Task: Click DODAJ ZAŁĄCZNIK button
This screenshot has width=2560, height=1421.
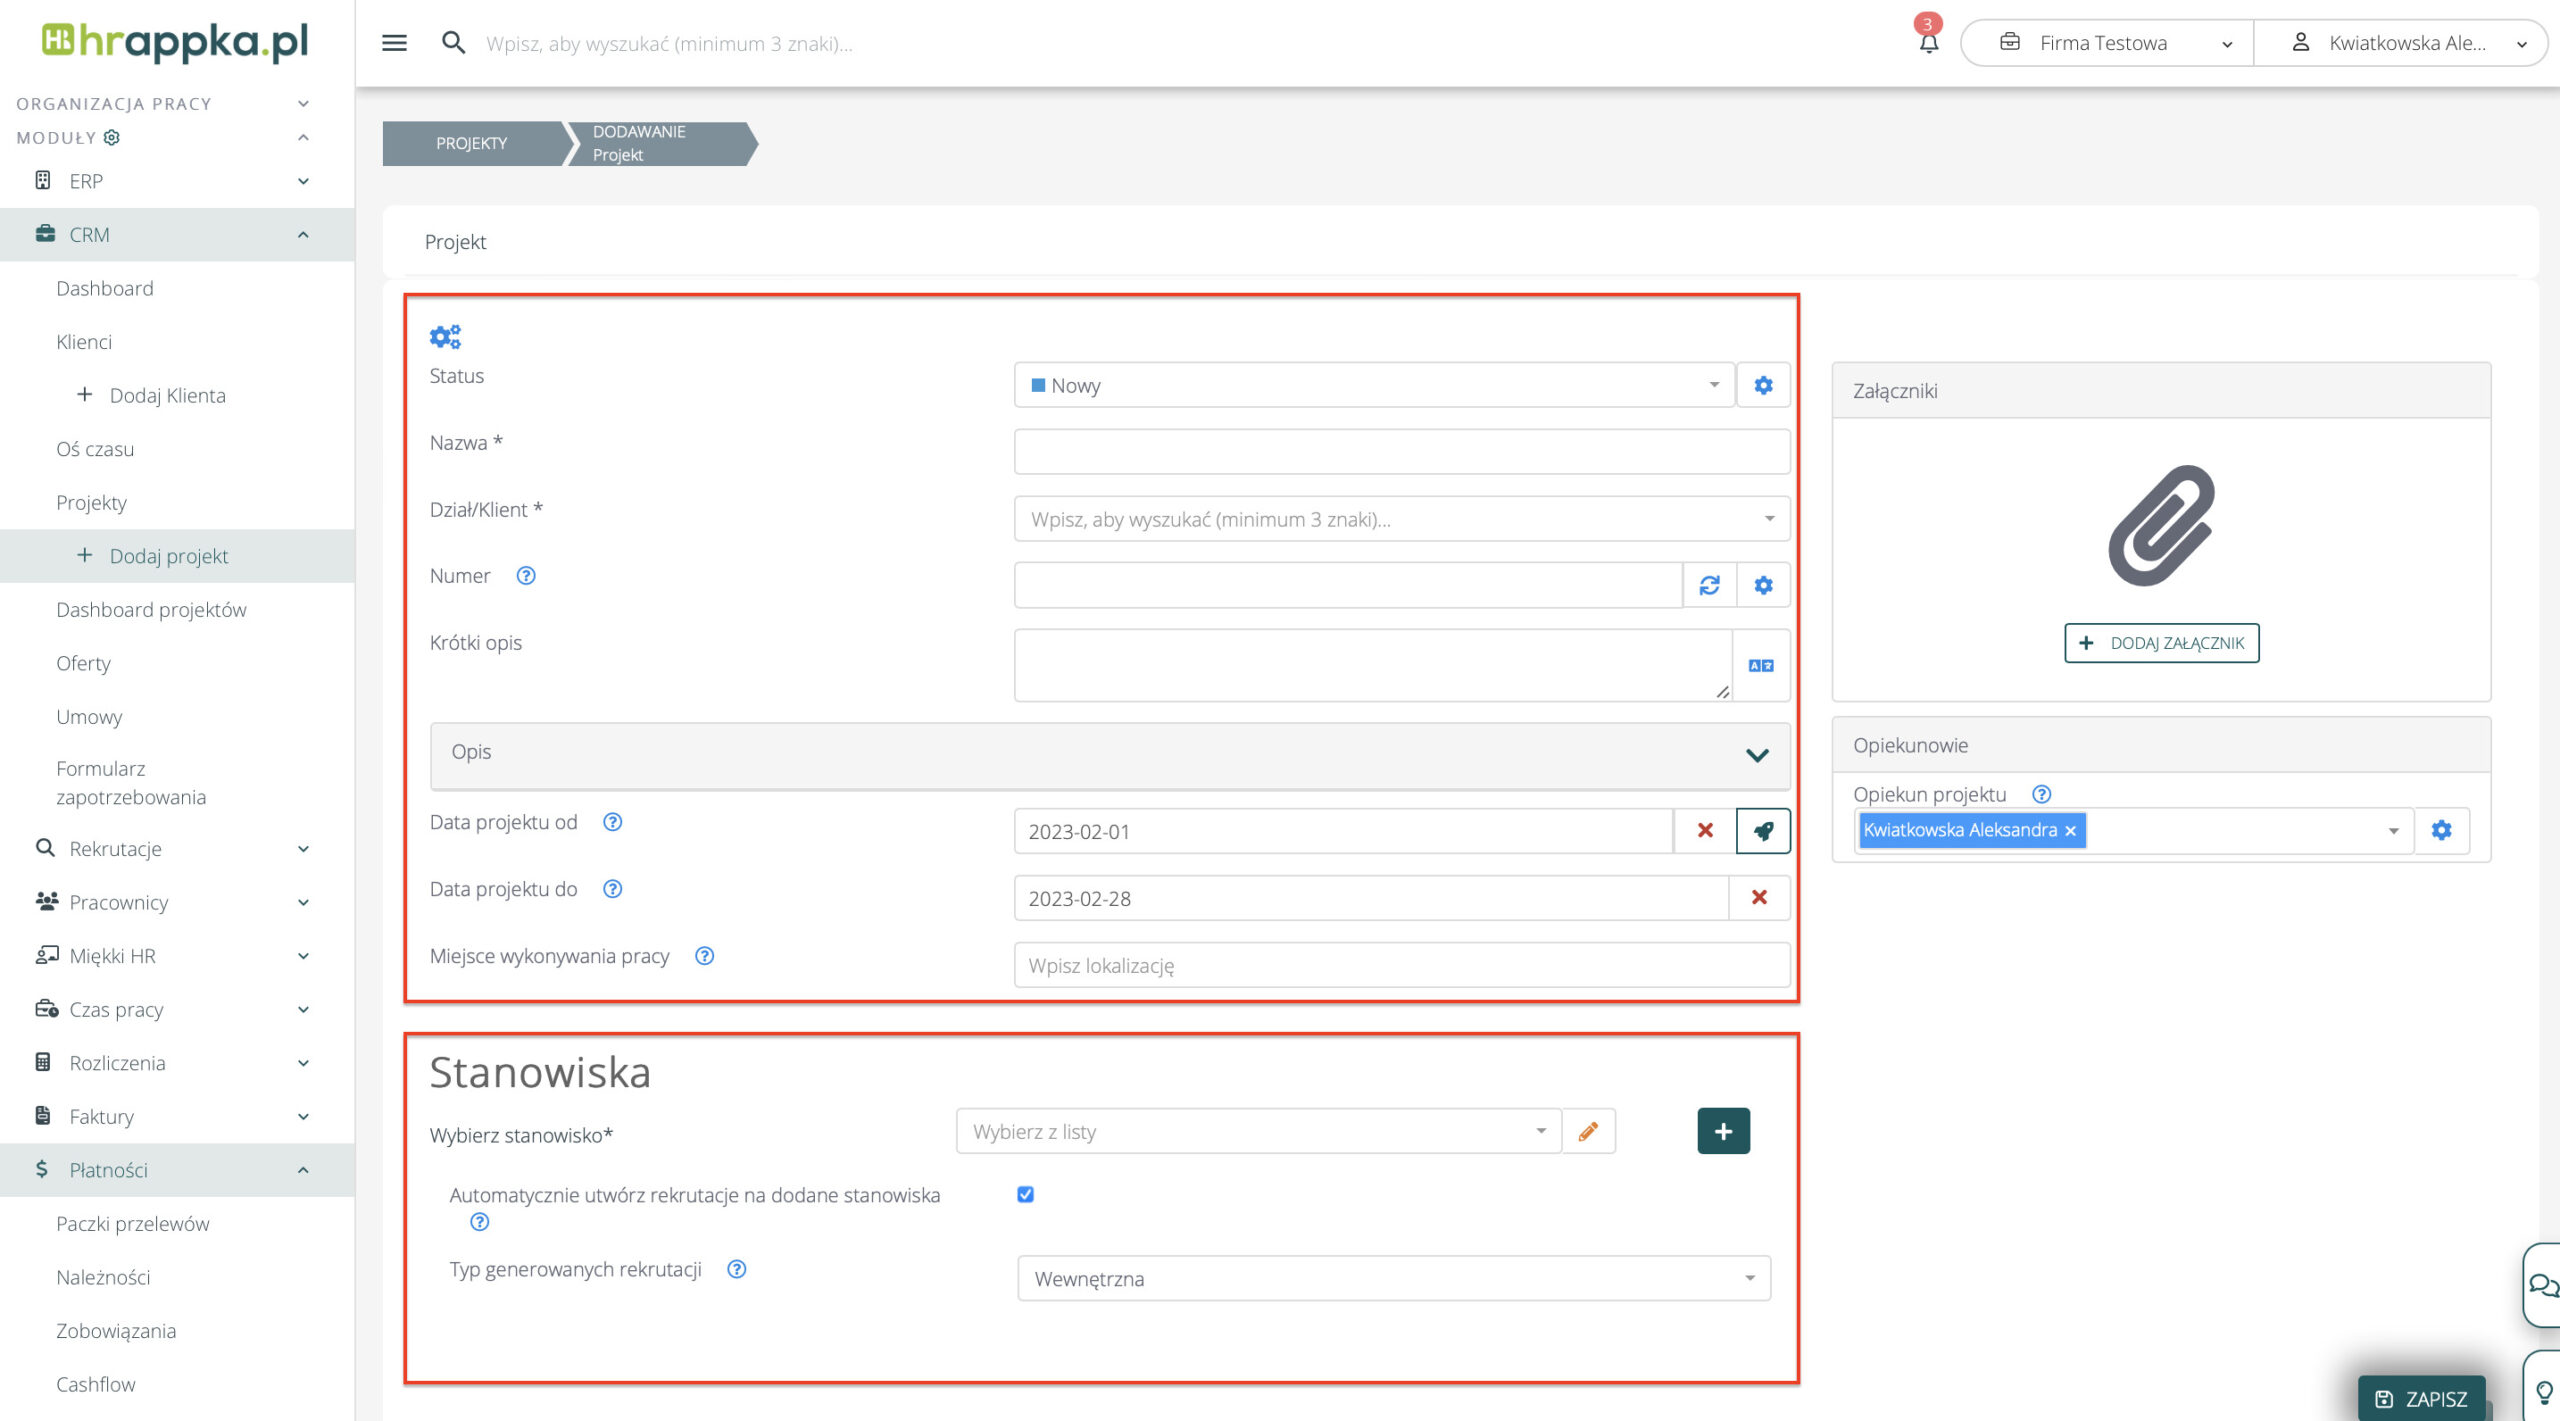Action: (x=2161, y=643)
